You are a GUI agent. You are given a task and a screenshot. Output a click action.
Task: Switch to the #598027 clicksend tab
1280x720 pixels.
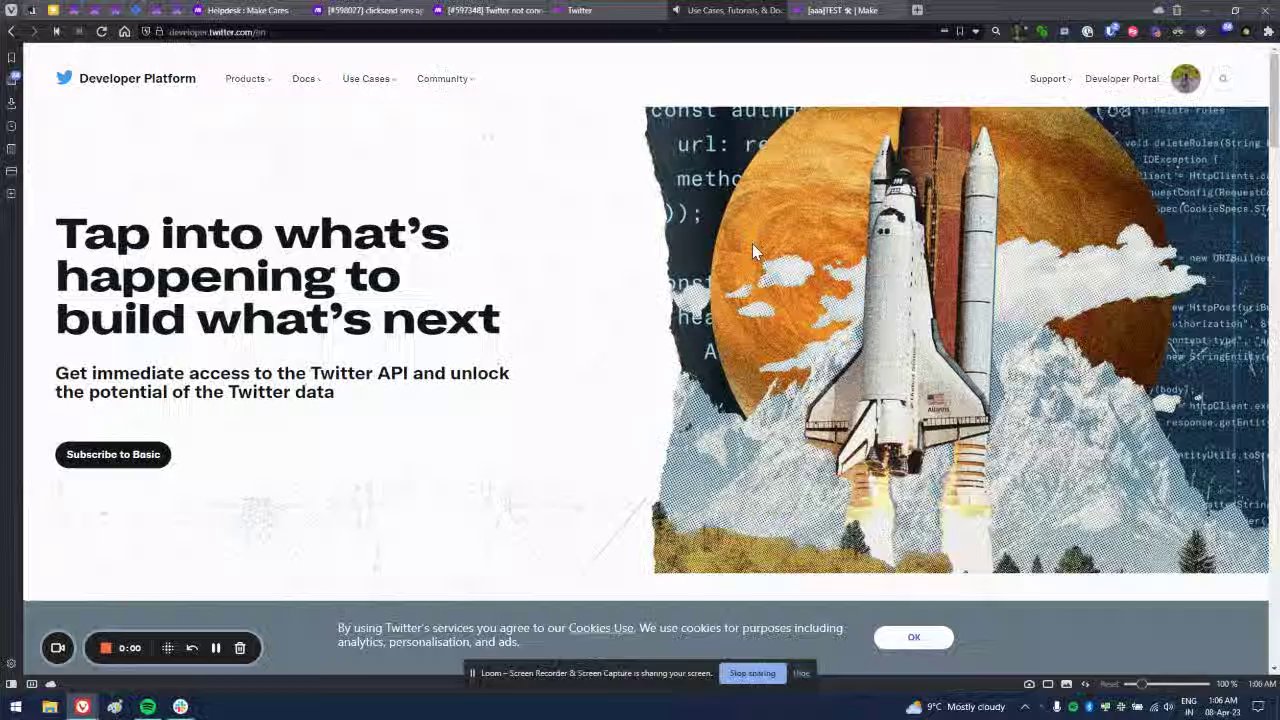(368, 10)
